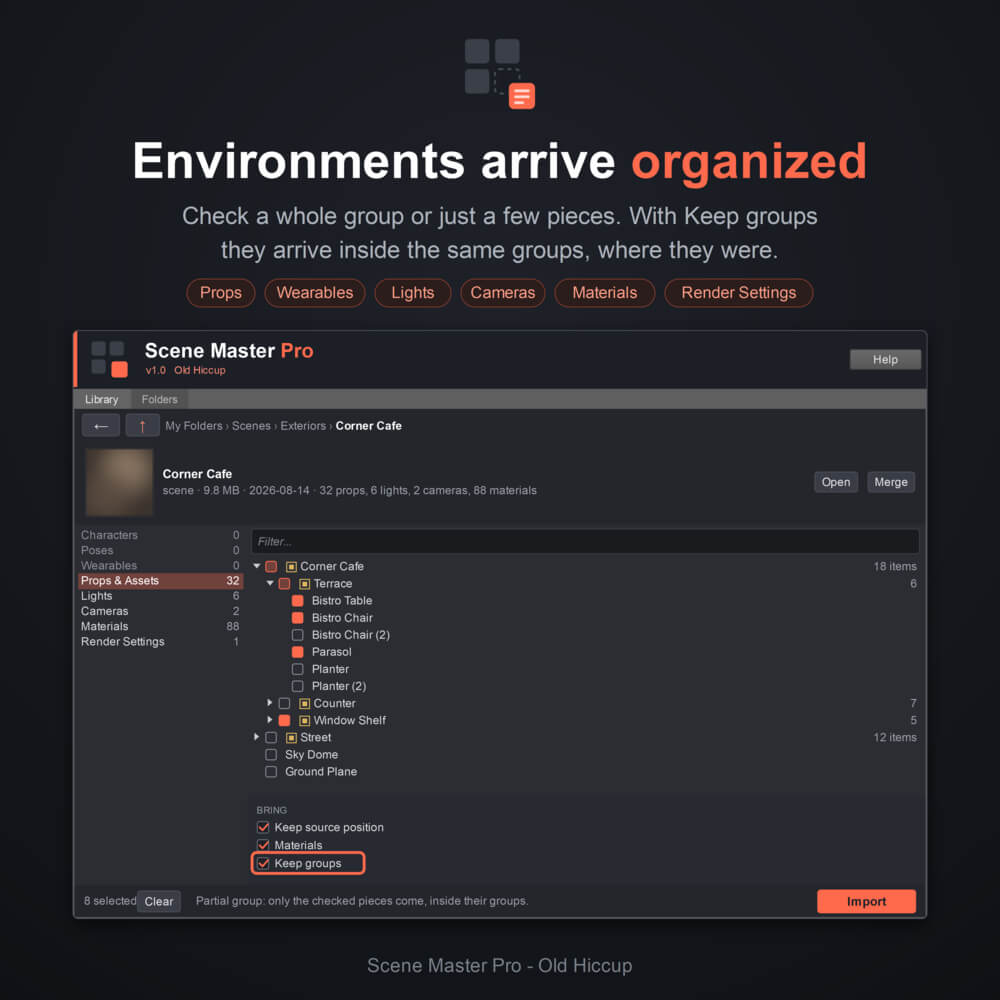Disable Keep source position option

(263, 827)
